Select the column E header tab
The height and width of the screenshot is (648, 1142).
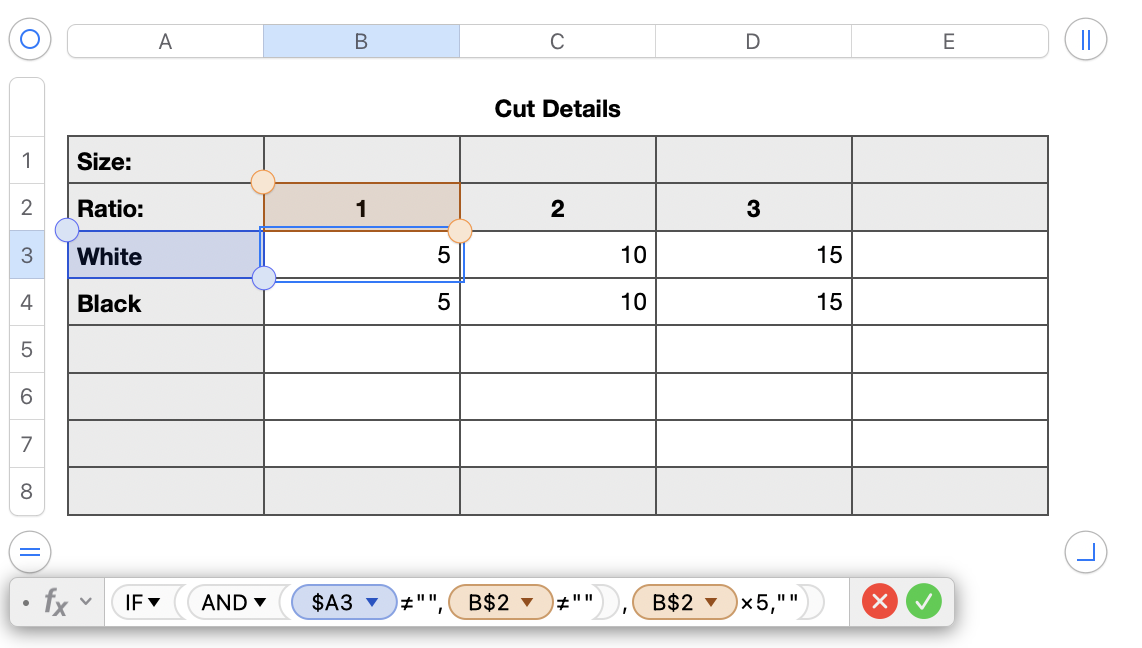948,41
